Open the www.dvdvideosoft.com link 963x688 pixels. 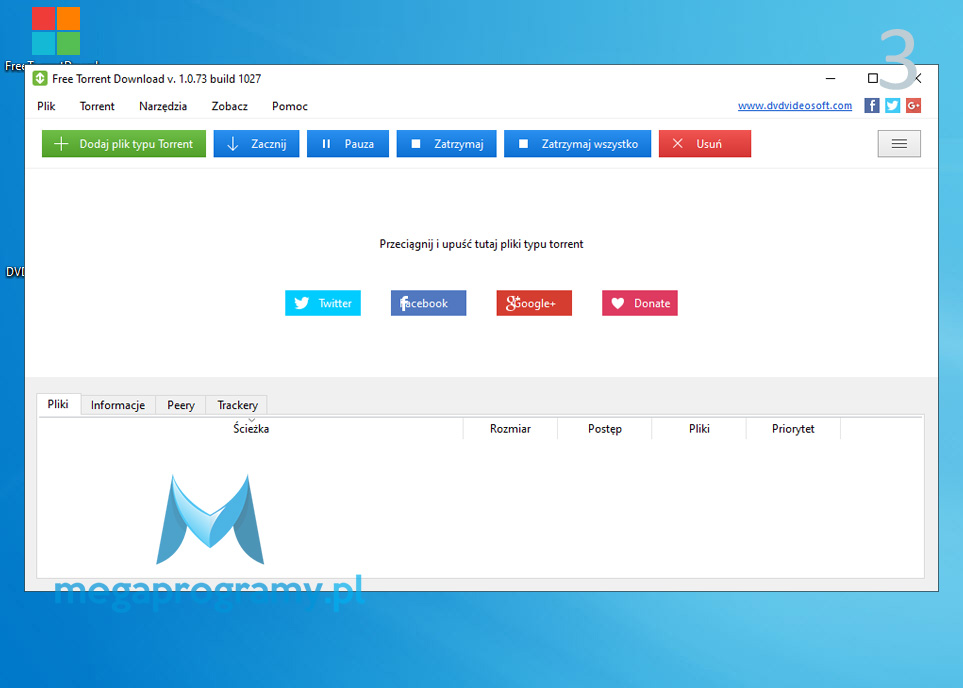click(795, 106)
